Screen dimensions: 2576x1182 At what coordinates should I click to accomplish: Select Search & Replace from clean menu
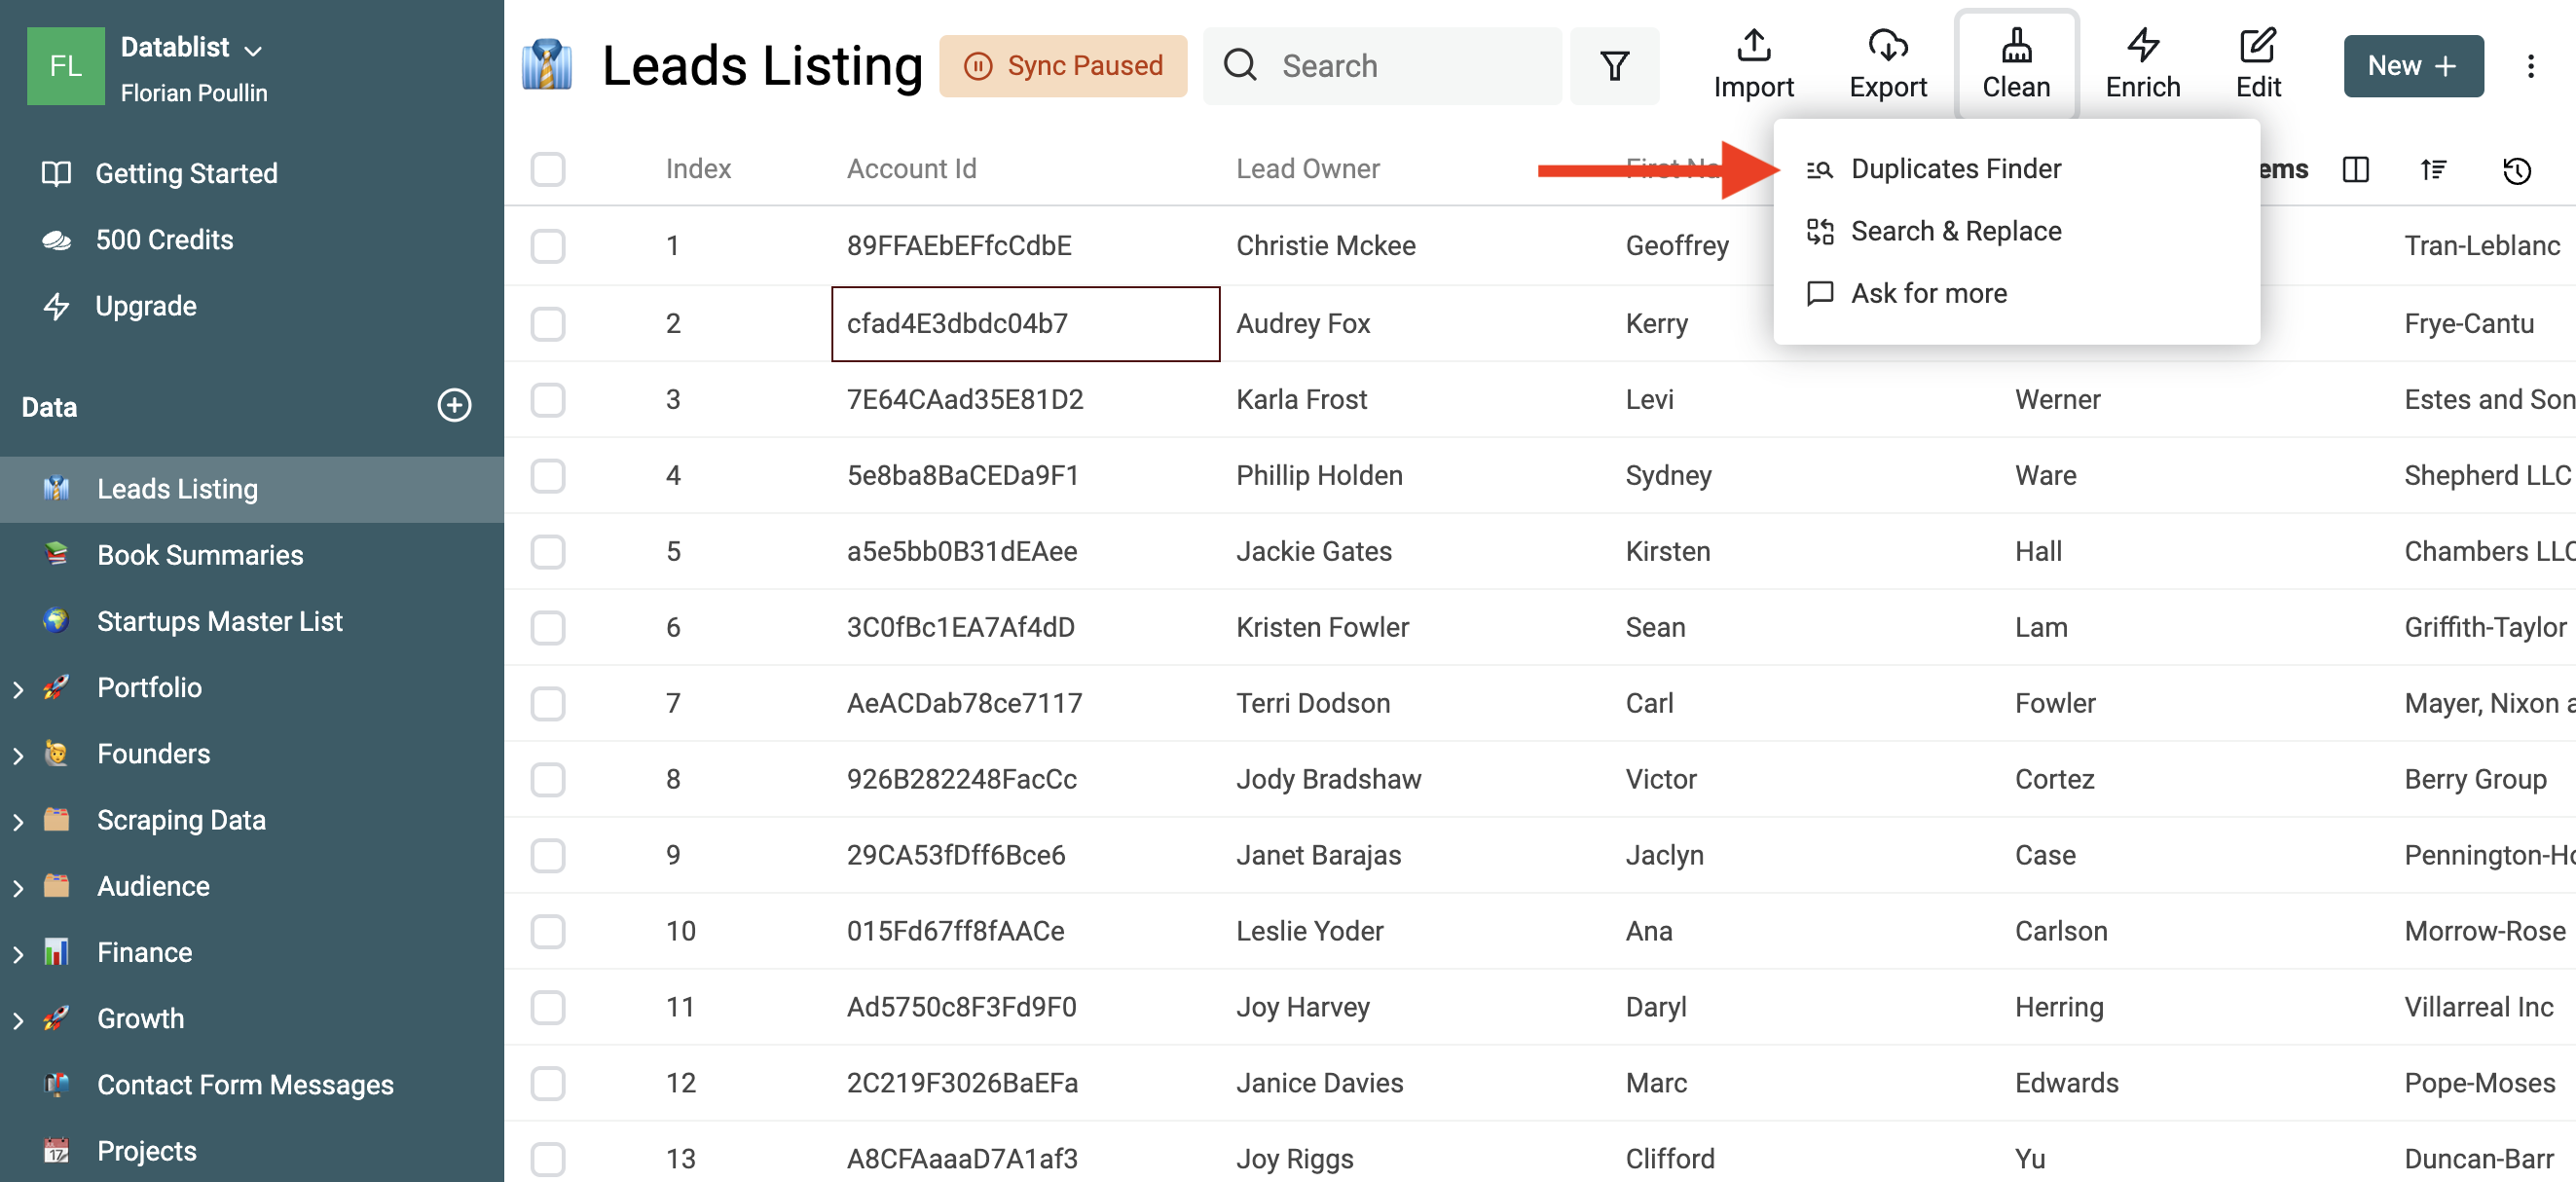coord(1957,230)
